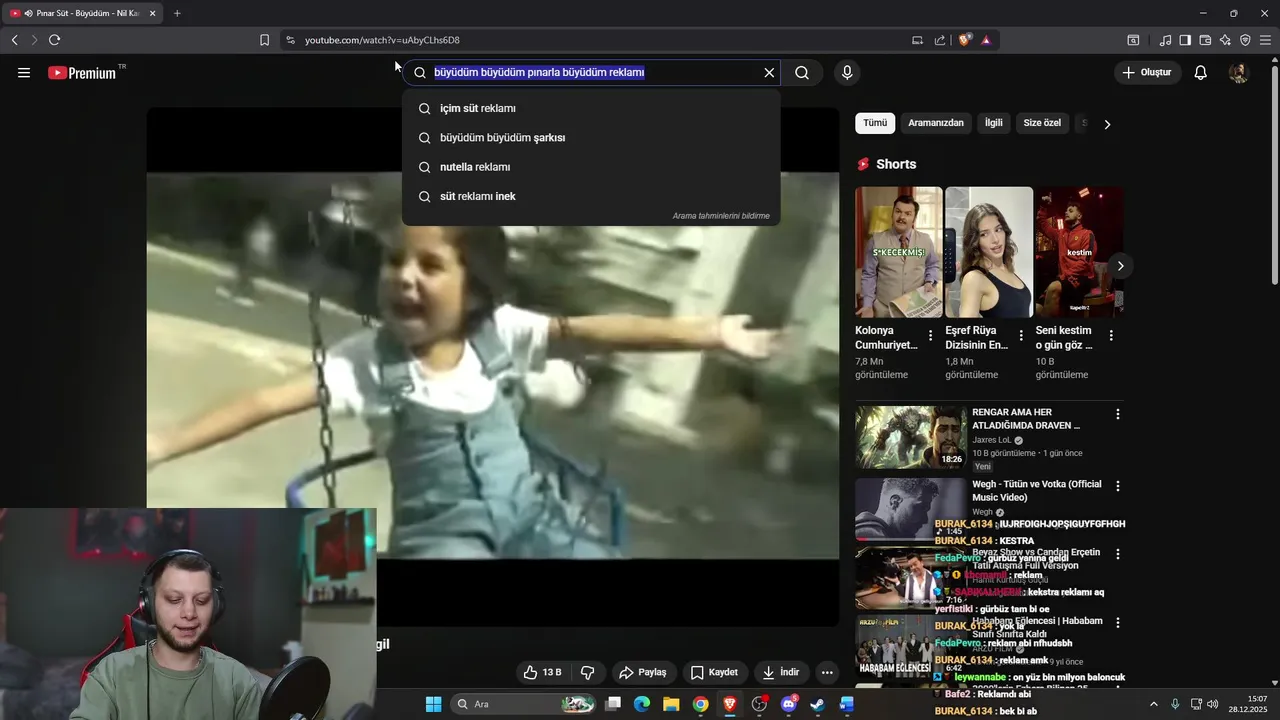Open the Kolonya Cumhuriyeti short thumbnail
Image resolution: width=1280 pixels, height=720 pixels.
899,252
